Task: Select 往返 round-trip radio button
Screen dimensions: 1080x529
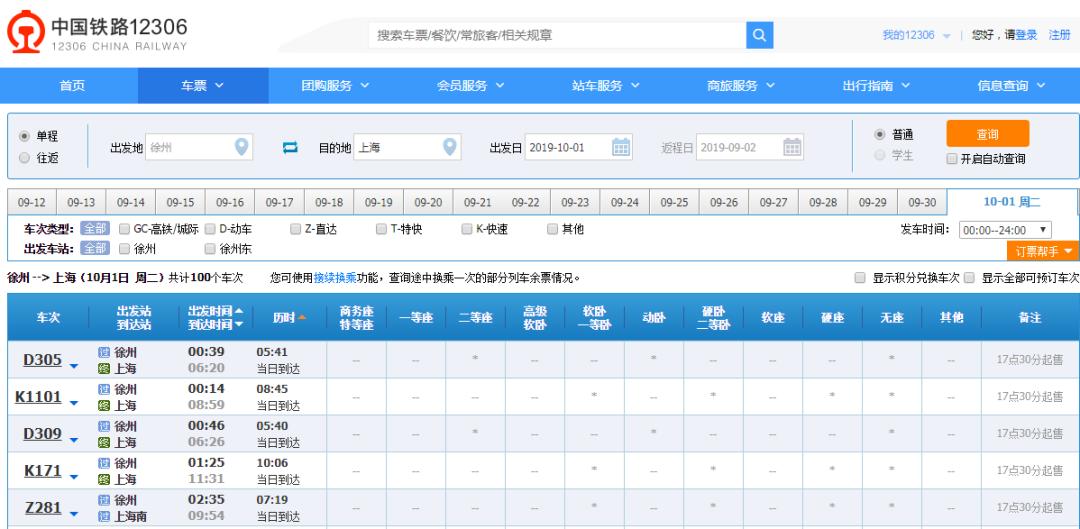Action: pyautogui.click(x=25, y=158)
